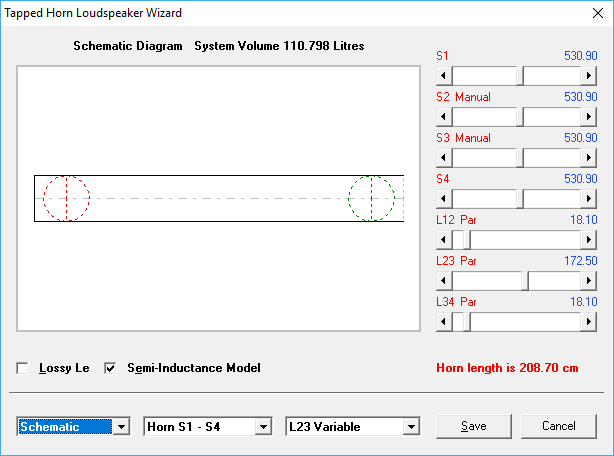Click left arrow of L23 Par slider
The image size is (614, 456).
pyautogui.click(x=445, y=281)
